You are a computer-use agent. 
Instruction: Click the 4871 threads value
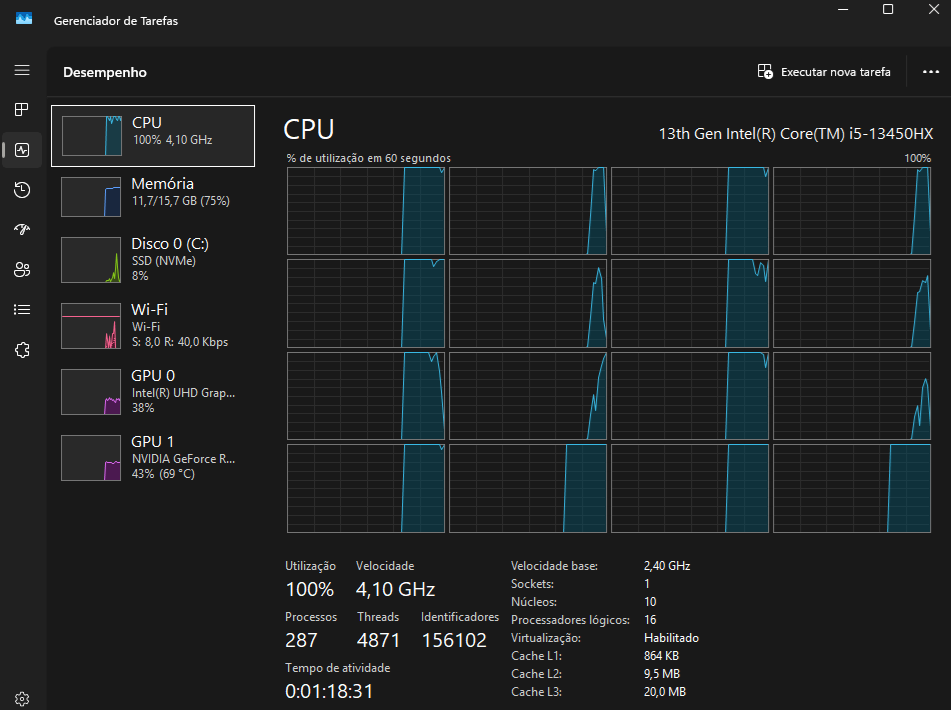point(378,640)
